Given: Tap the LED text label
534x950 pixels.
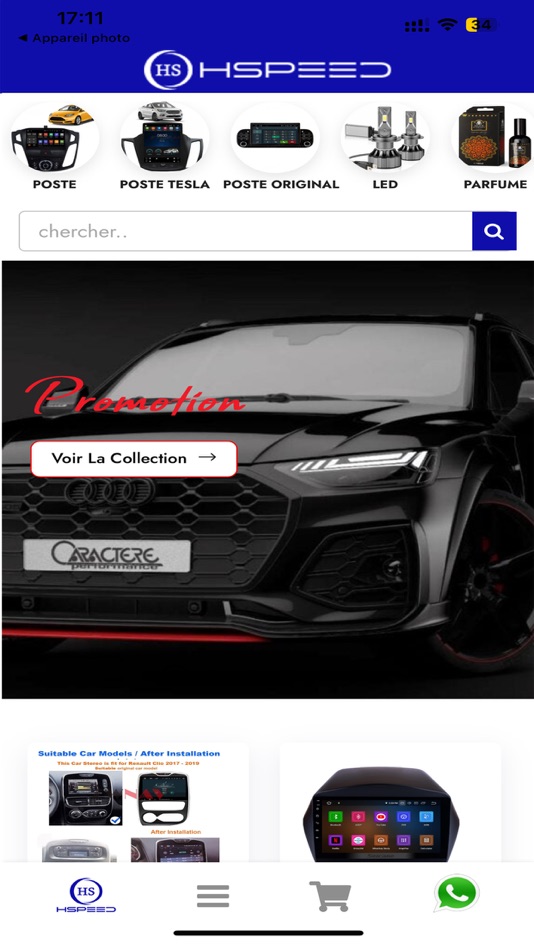Looking at the screenshot, I should [385, 184].
